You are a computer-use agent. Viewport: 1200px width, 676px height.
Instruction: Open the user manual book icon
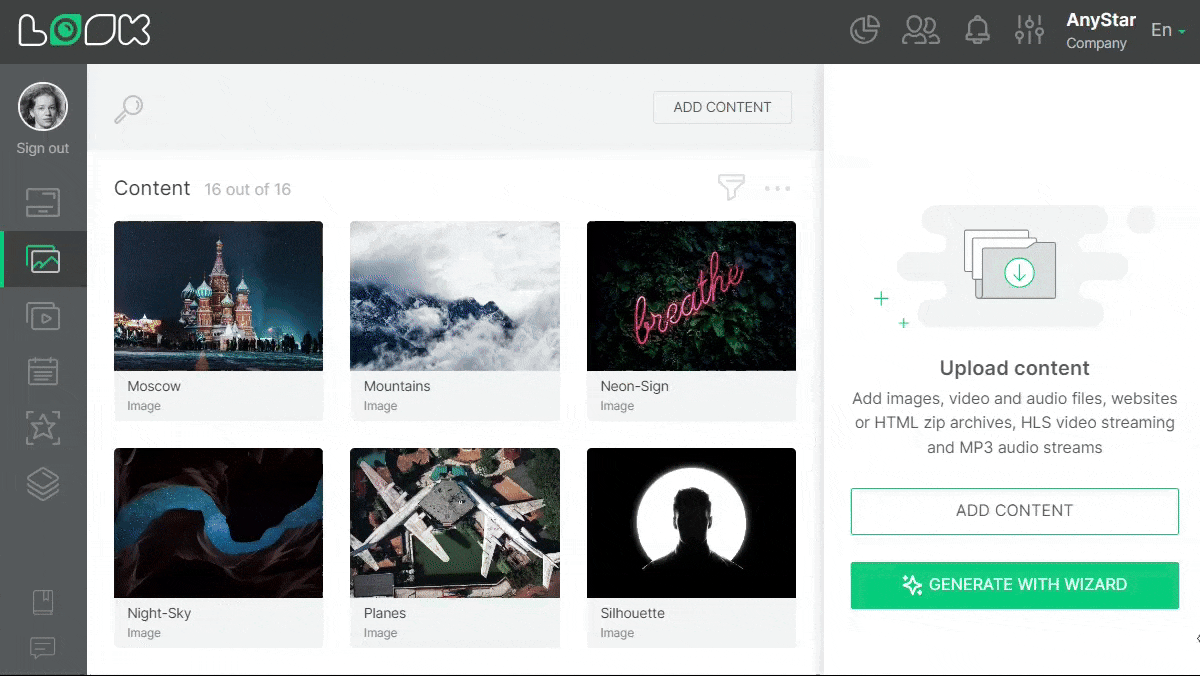coord(42,600)
